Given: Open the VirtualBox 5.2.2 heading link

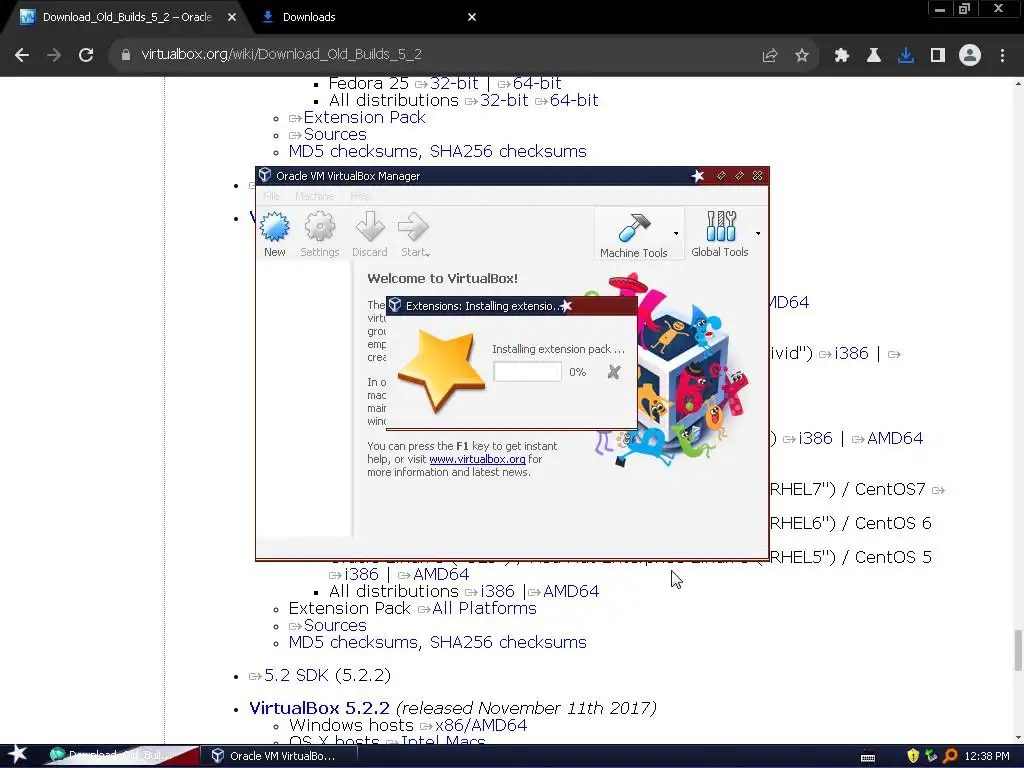Looking at the screenshot, I should click(x=319, y=709).
